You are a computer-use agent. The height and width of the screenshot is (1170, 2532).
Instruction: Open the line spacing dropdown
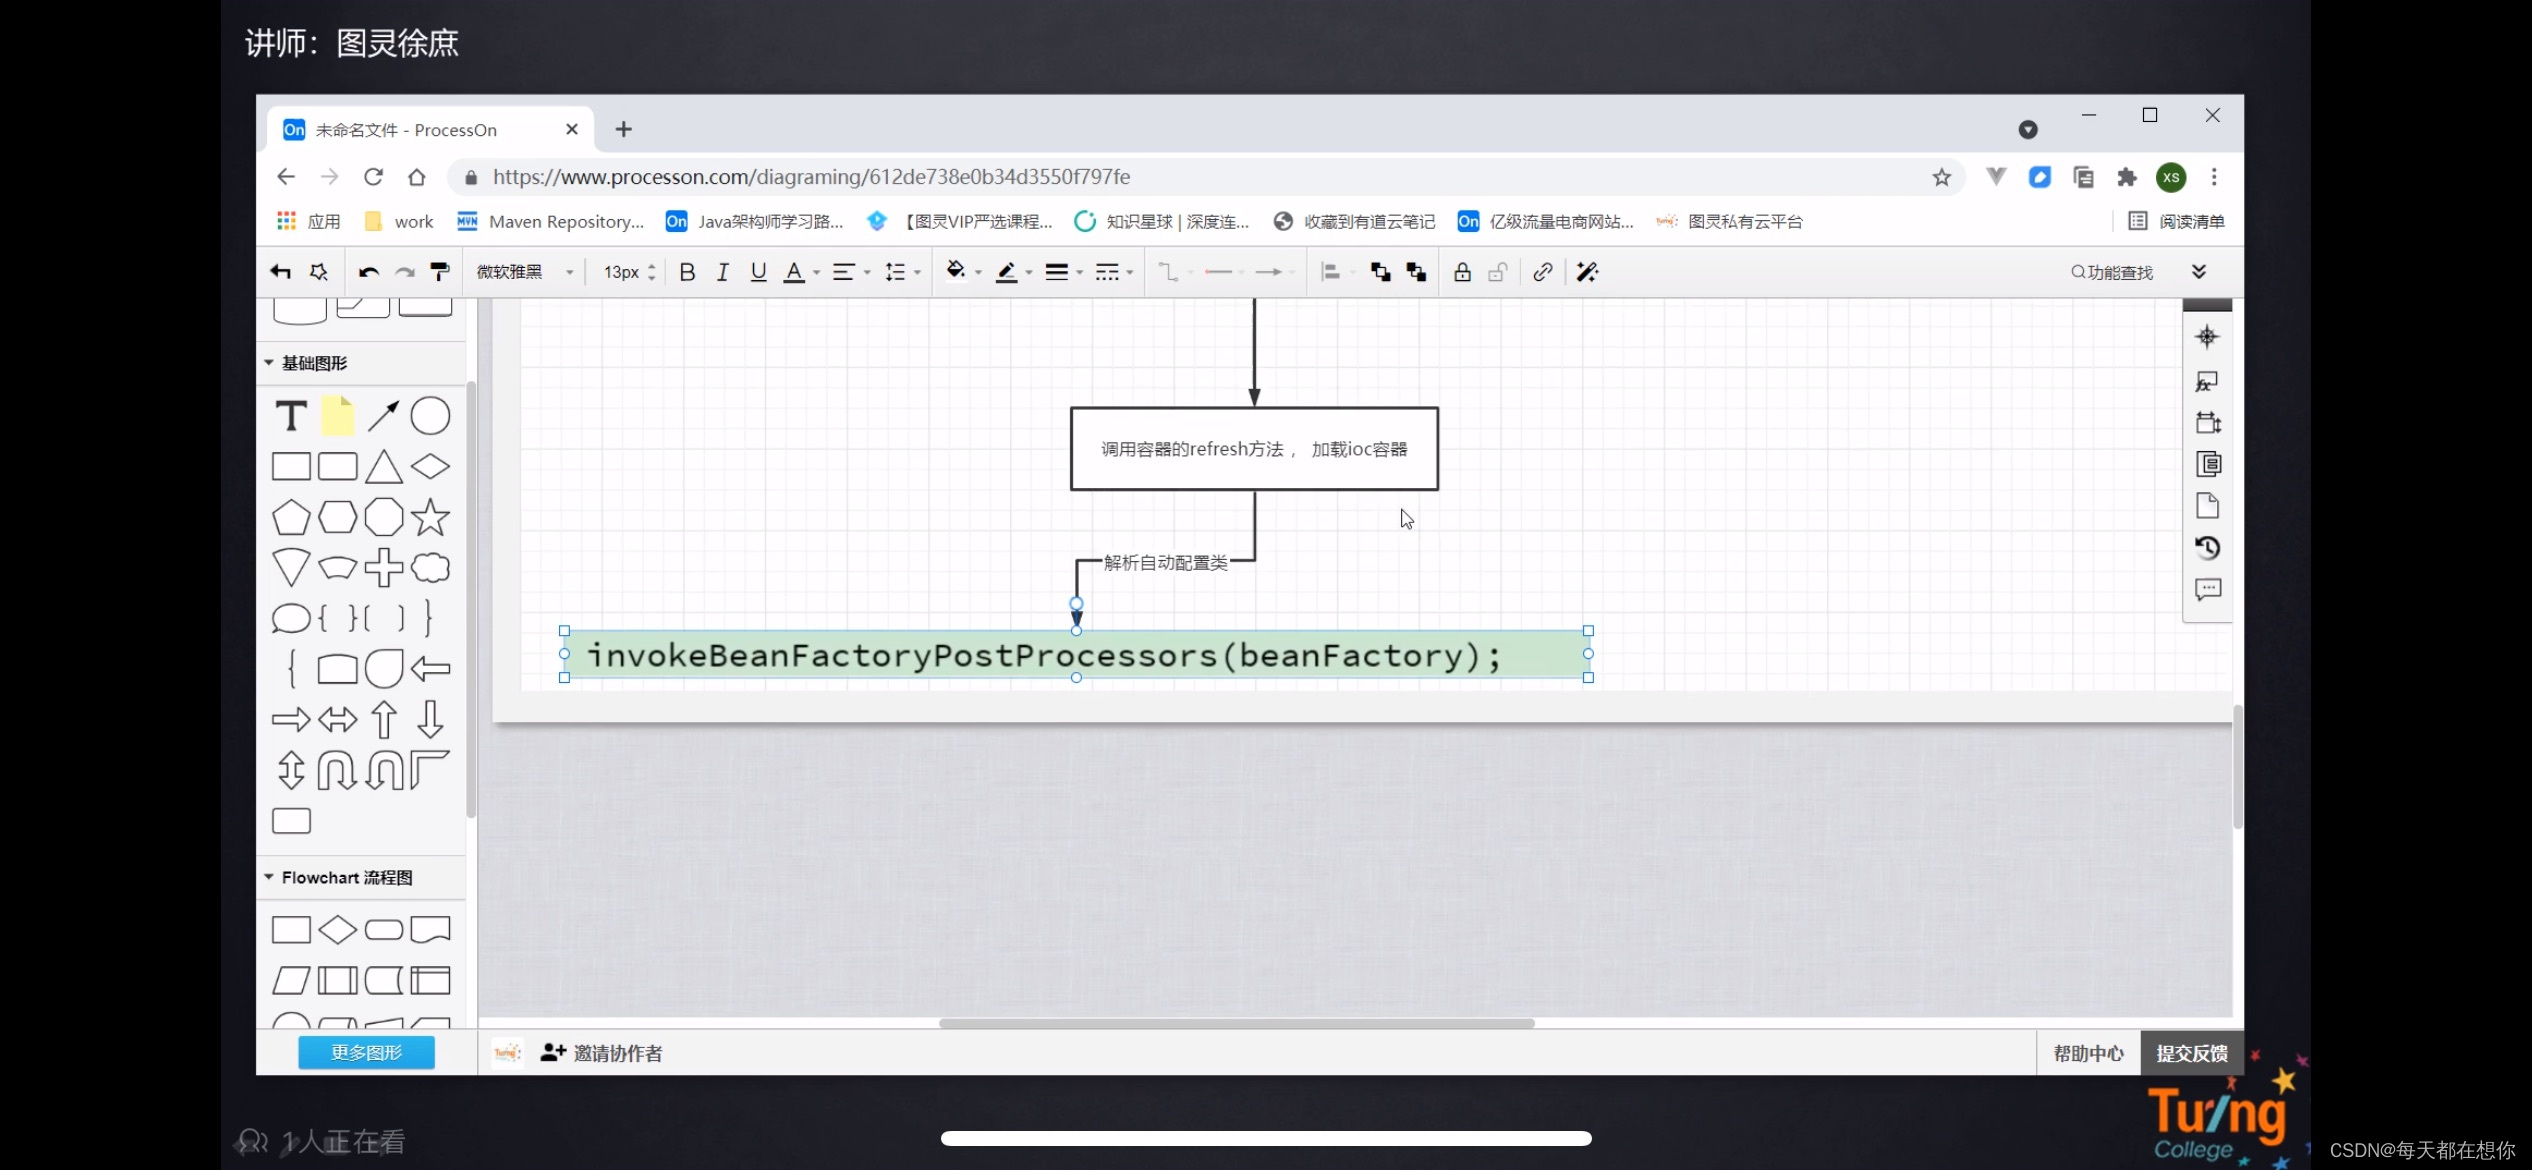click(x=902, y=272)
